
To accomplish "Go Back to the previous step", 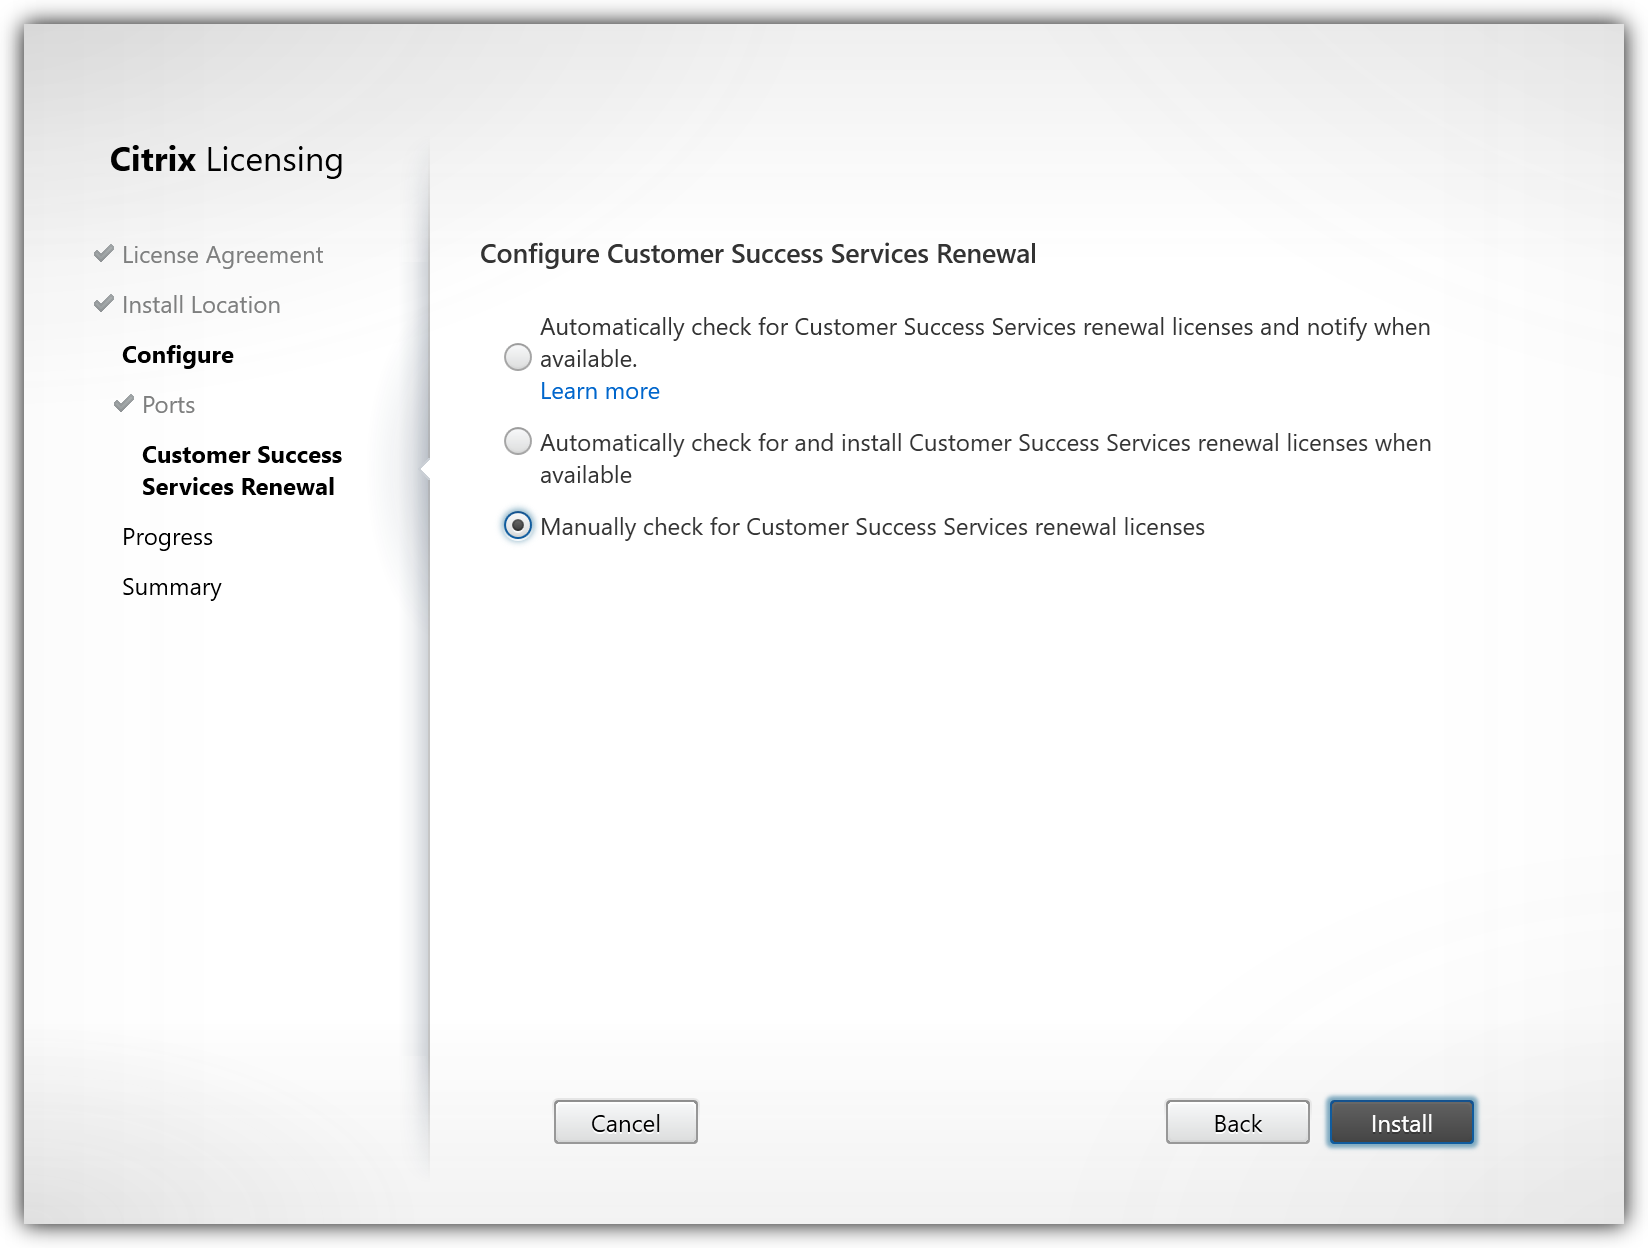I will coord(1237,1122).
